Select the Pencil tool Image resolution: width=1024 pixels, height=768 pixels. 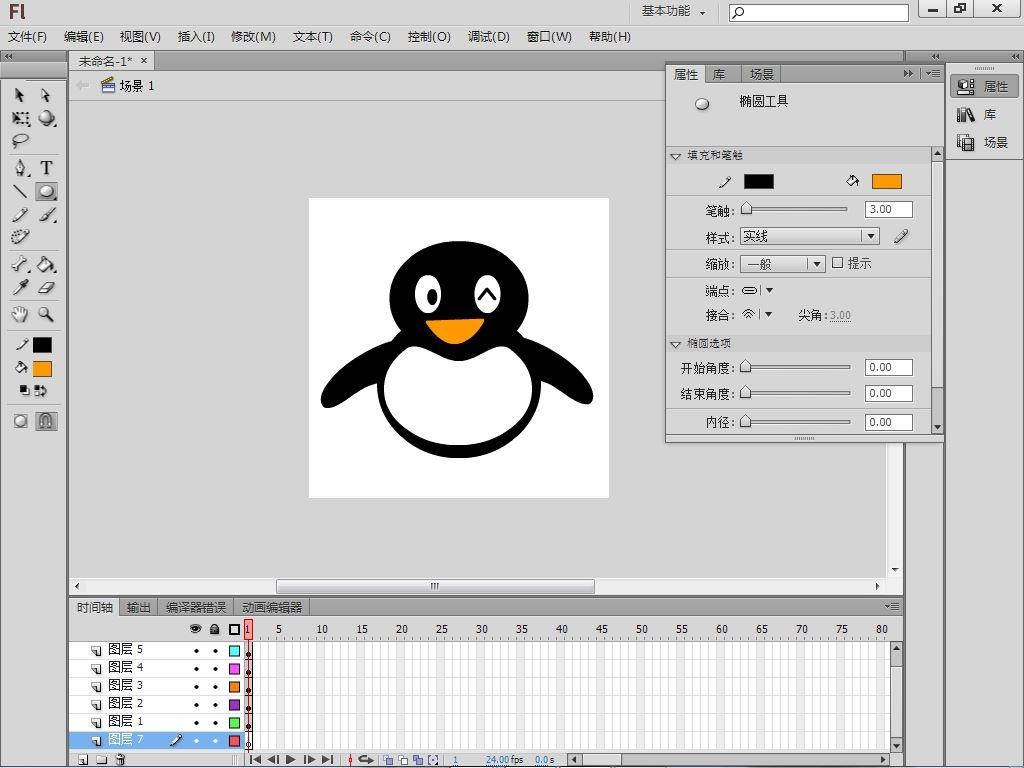[x=20, y=214]
